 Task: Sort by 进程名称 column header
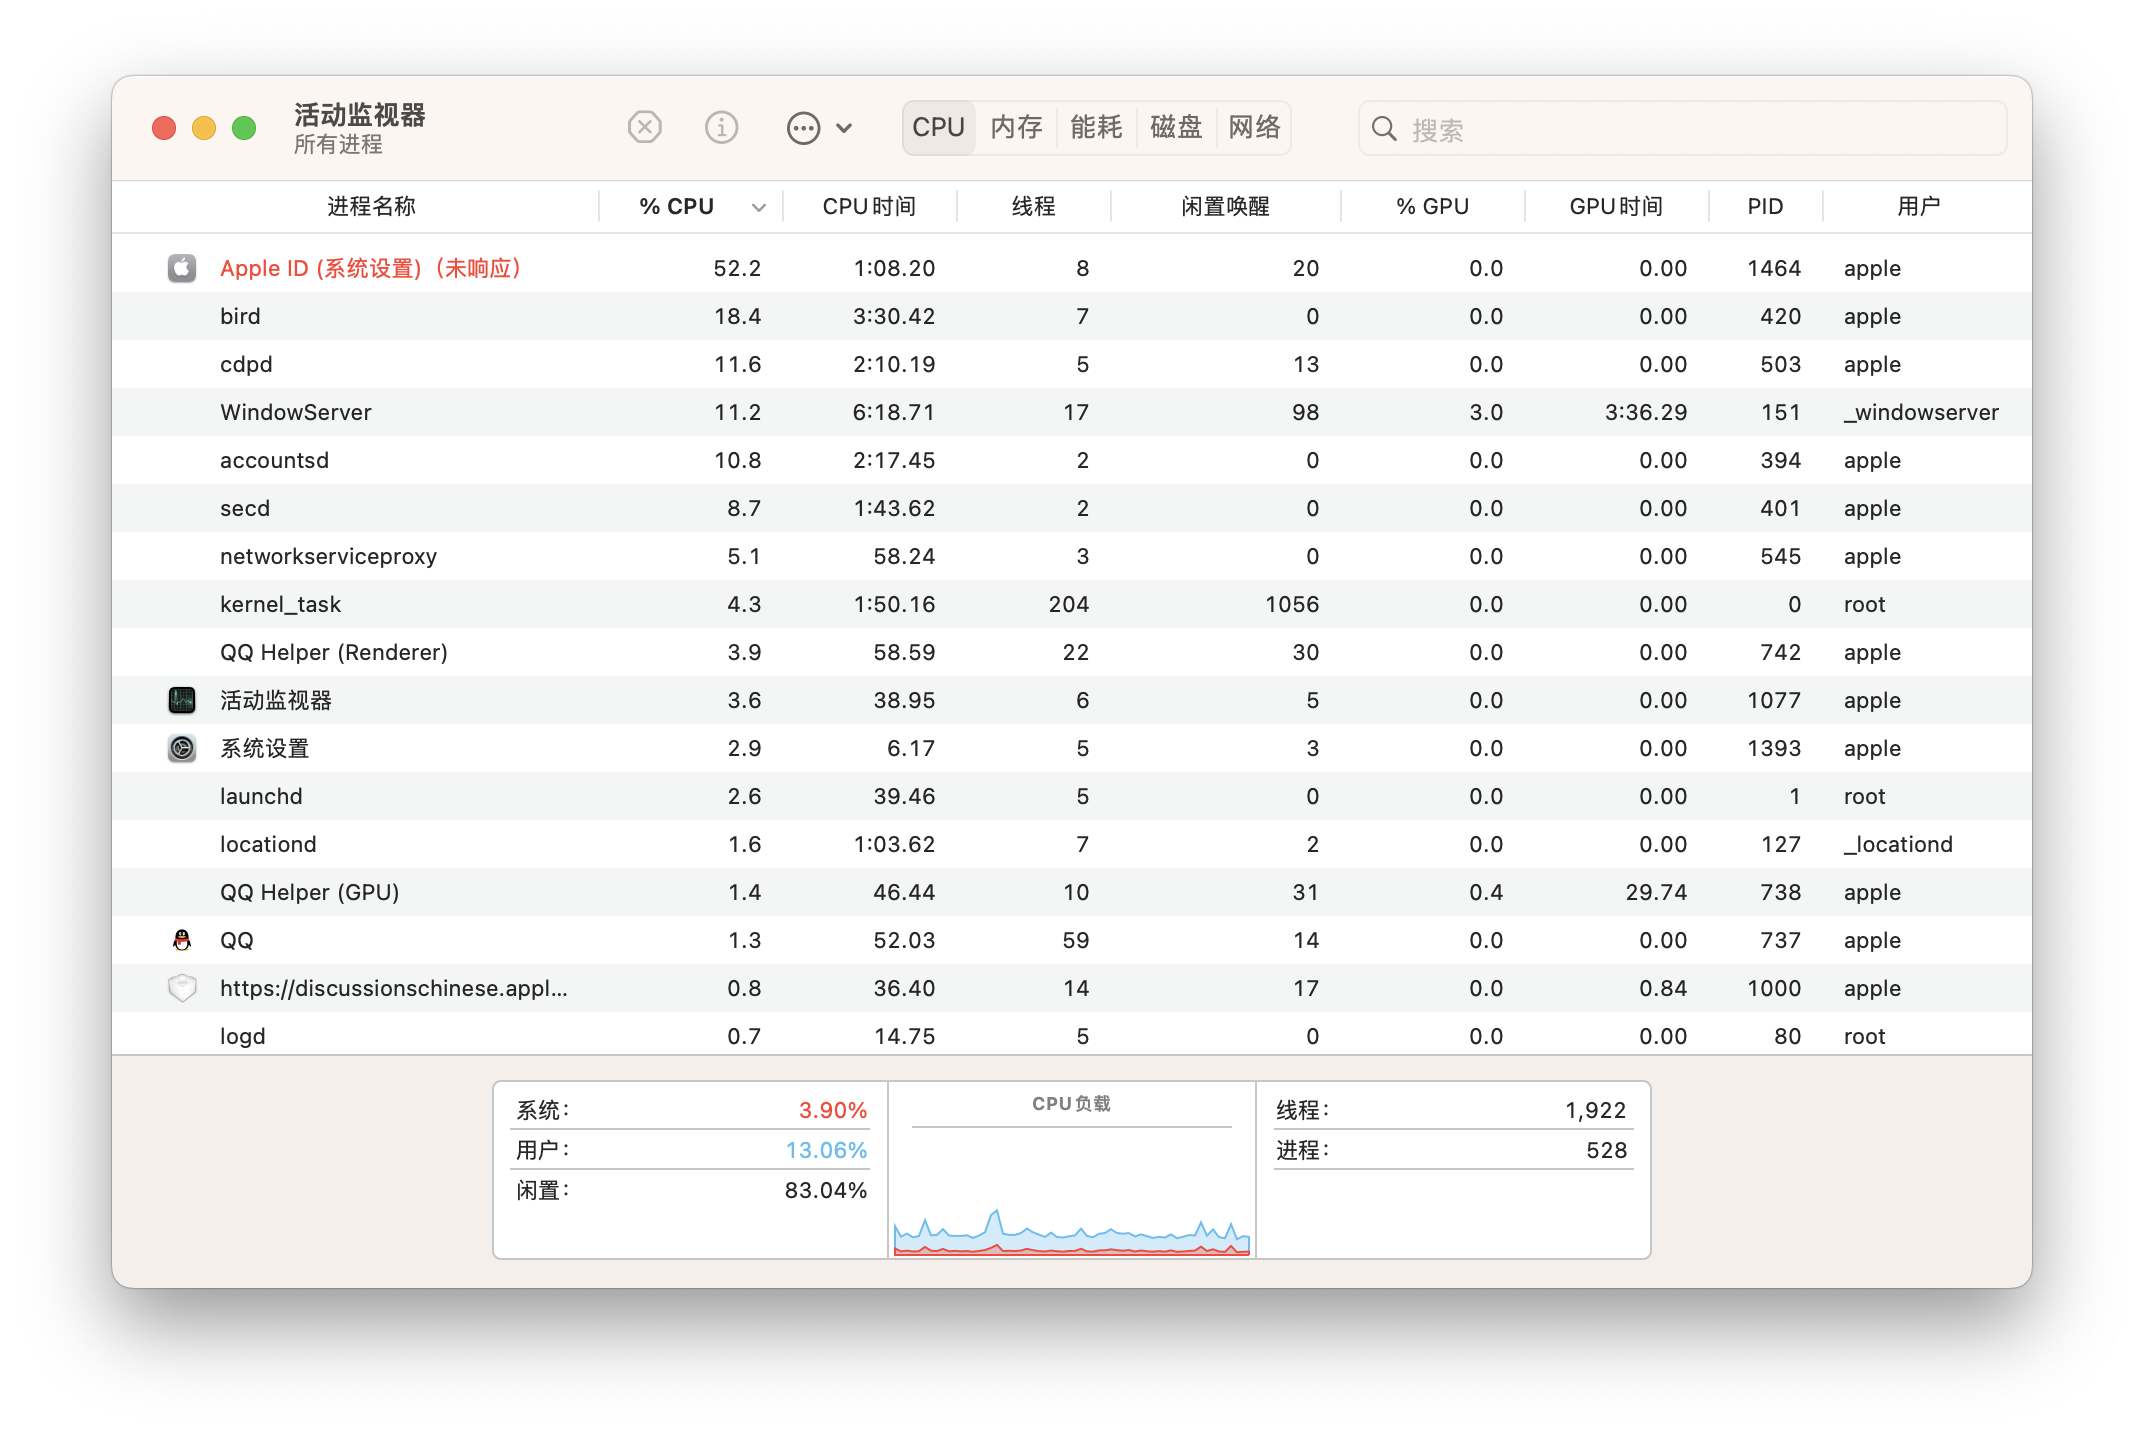click(371, 207)
